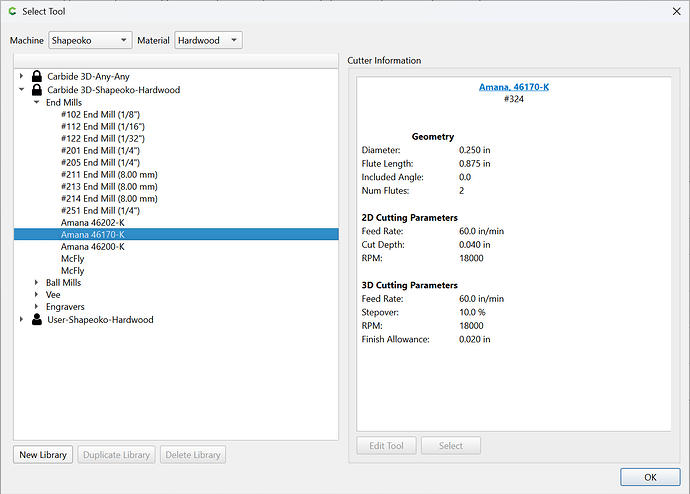The width and height of the screenshot is (690, 494).
Task: Click the 2D Cut Depth value 0.040 in
Action: coord(474,245)
